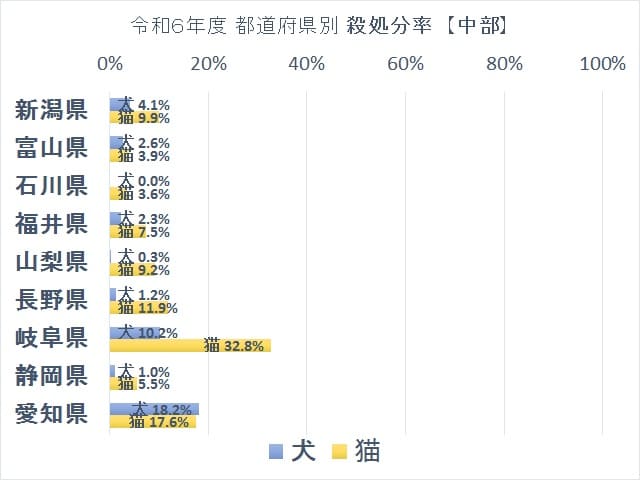
Task: Click the blue 犬 legend swatch
Action: (x=277, y=451)
